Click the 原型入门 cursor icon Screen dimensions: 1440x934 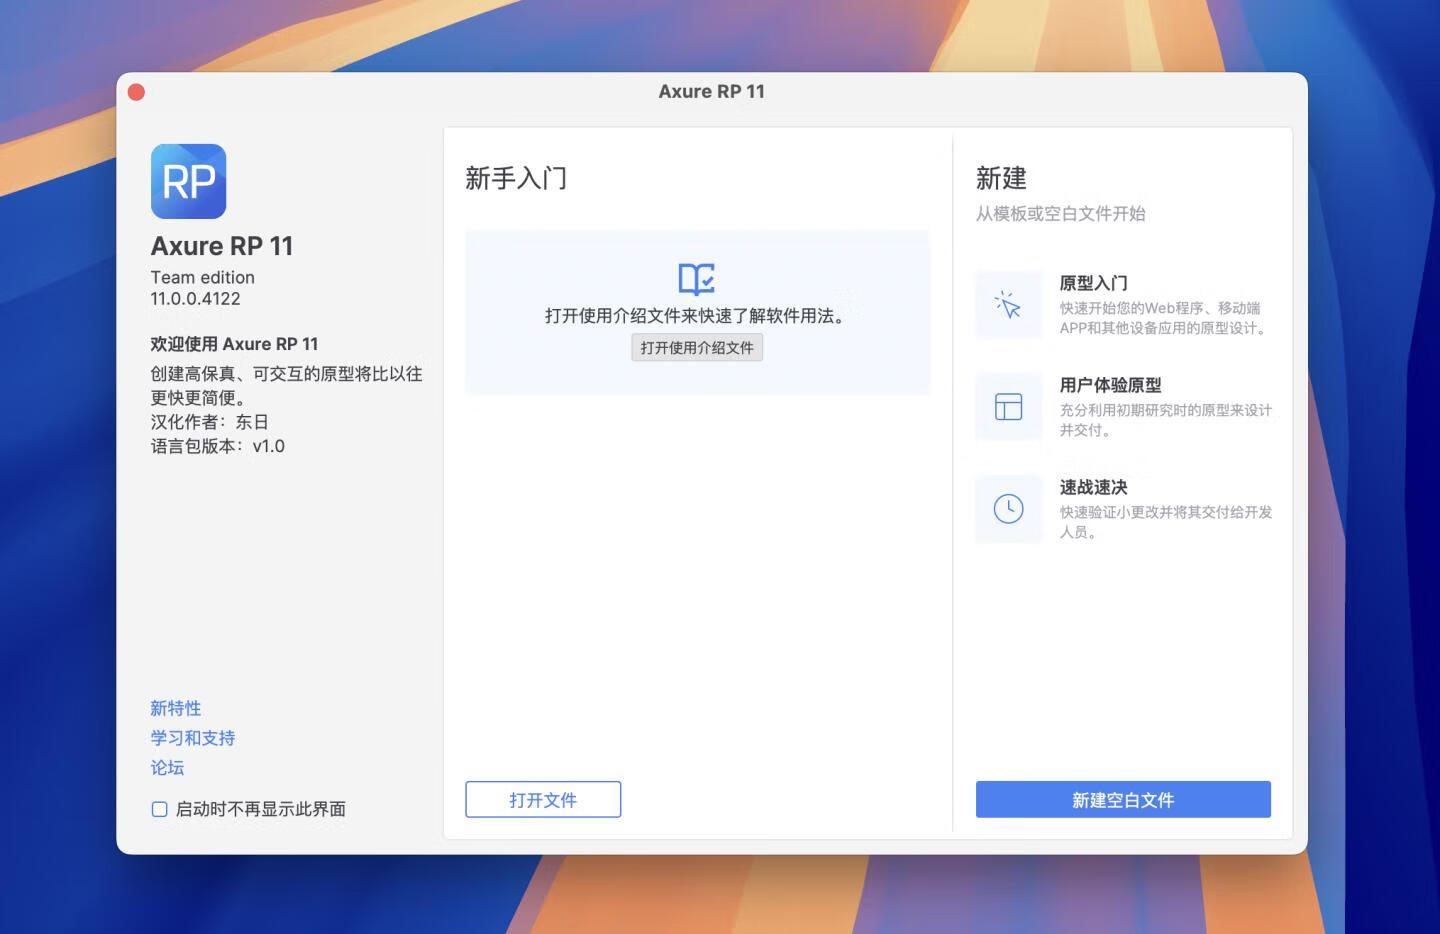pos(1008,305)
